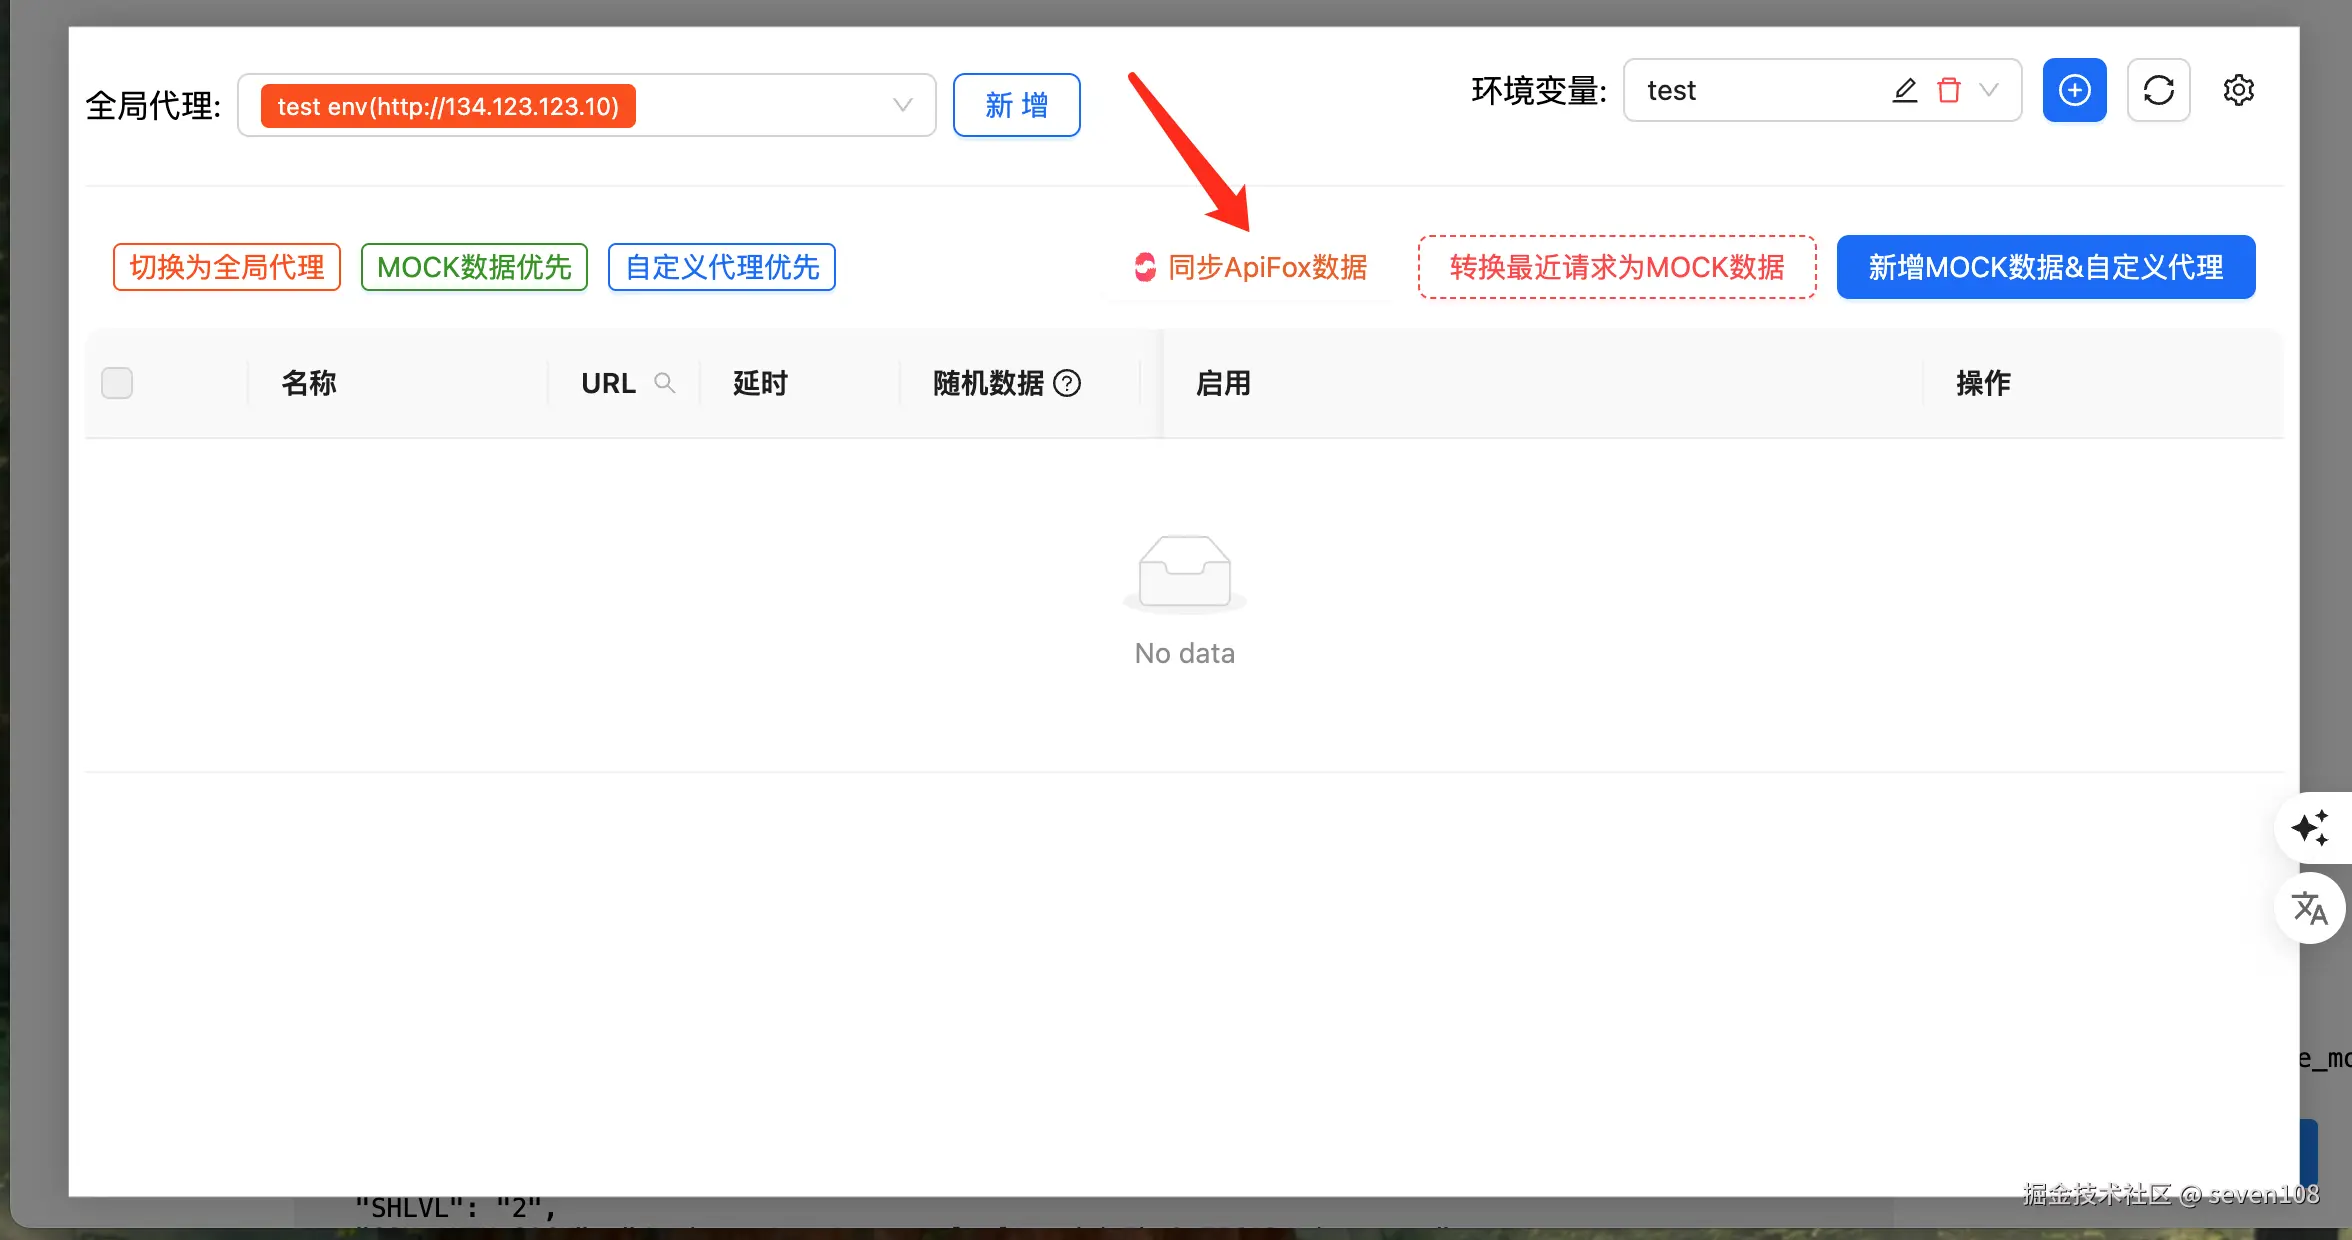The width and height of the screenshot is (2352, 1240).
Task: Expand the 全局代理 dropdown arrow
Action: 902,105
